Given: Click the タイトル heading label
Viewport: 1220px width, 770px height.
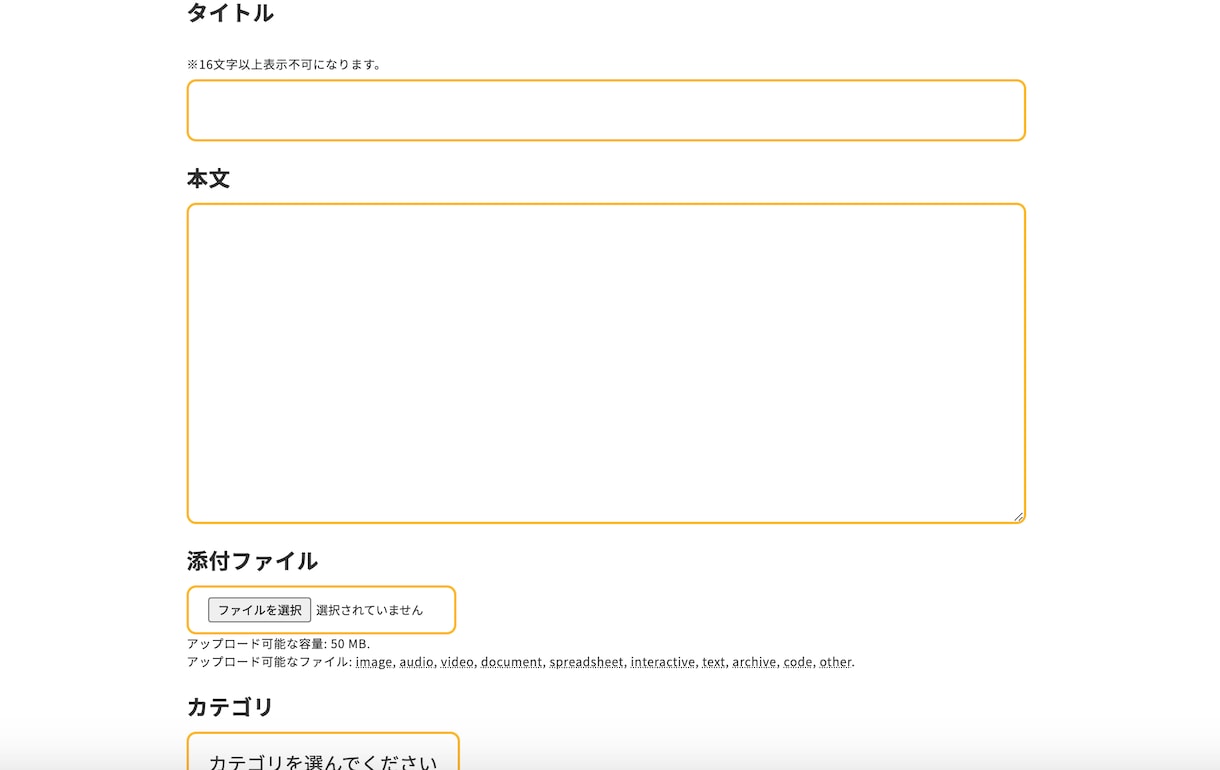Looking at the screenshot, I should 230,13.
